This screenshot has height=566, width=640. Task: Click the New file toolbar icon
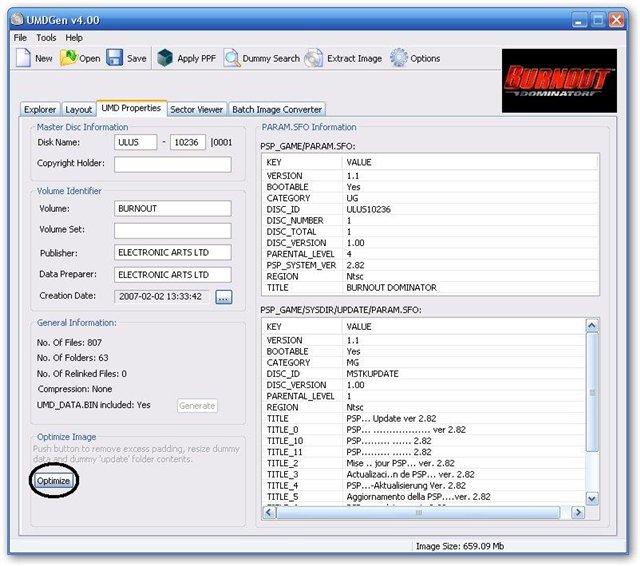[24, 58]
